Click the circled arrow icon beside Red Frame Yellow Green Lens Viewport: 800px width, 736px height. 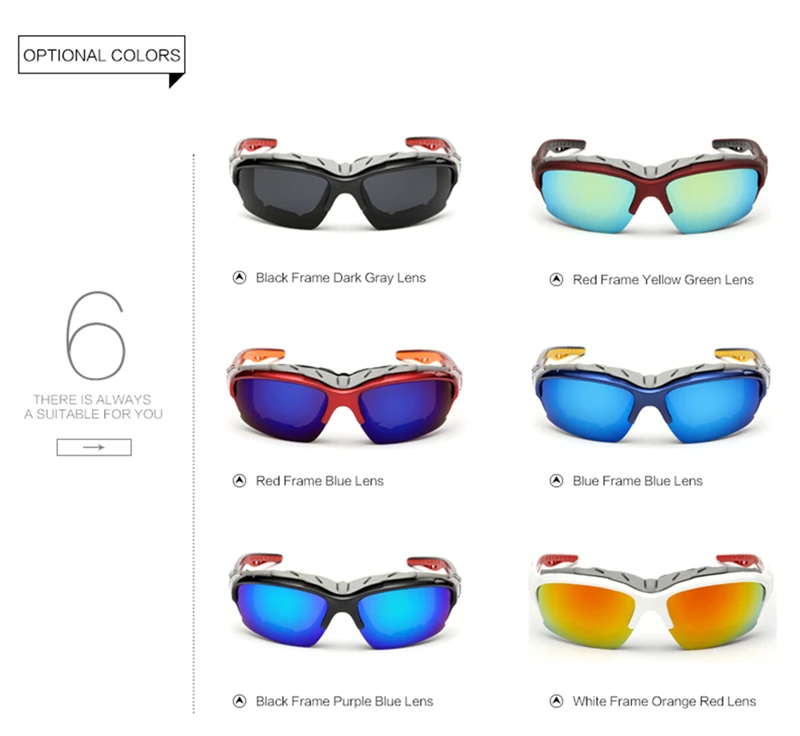pos(556,280)
